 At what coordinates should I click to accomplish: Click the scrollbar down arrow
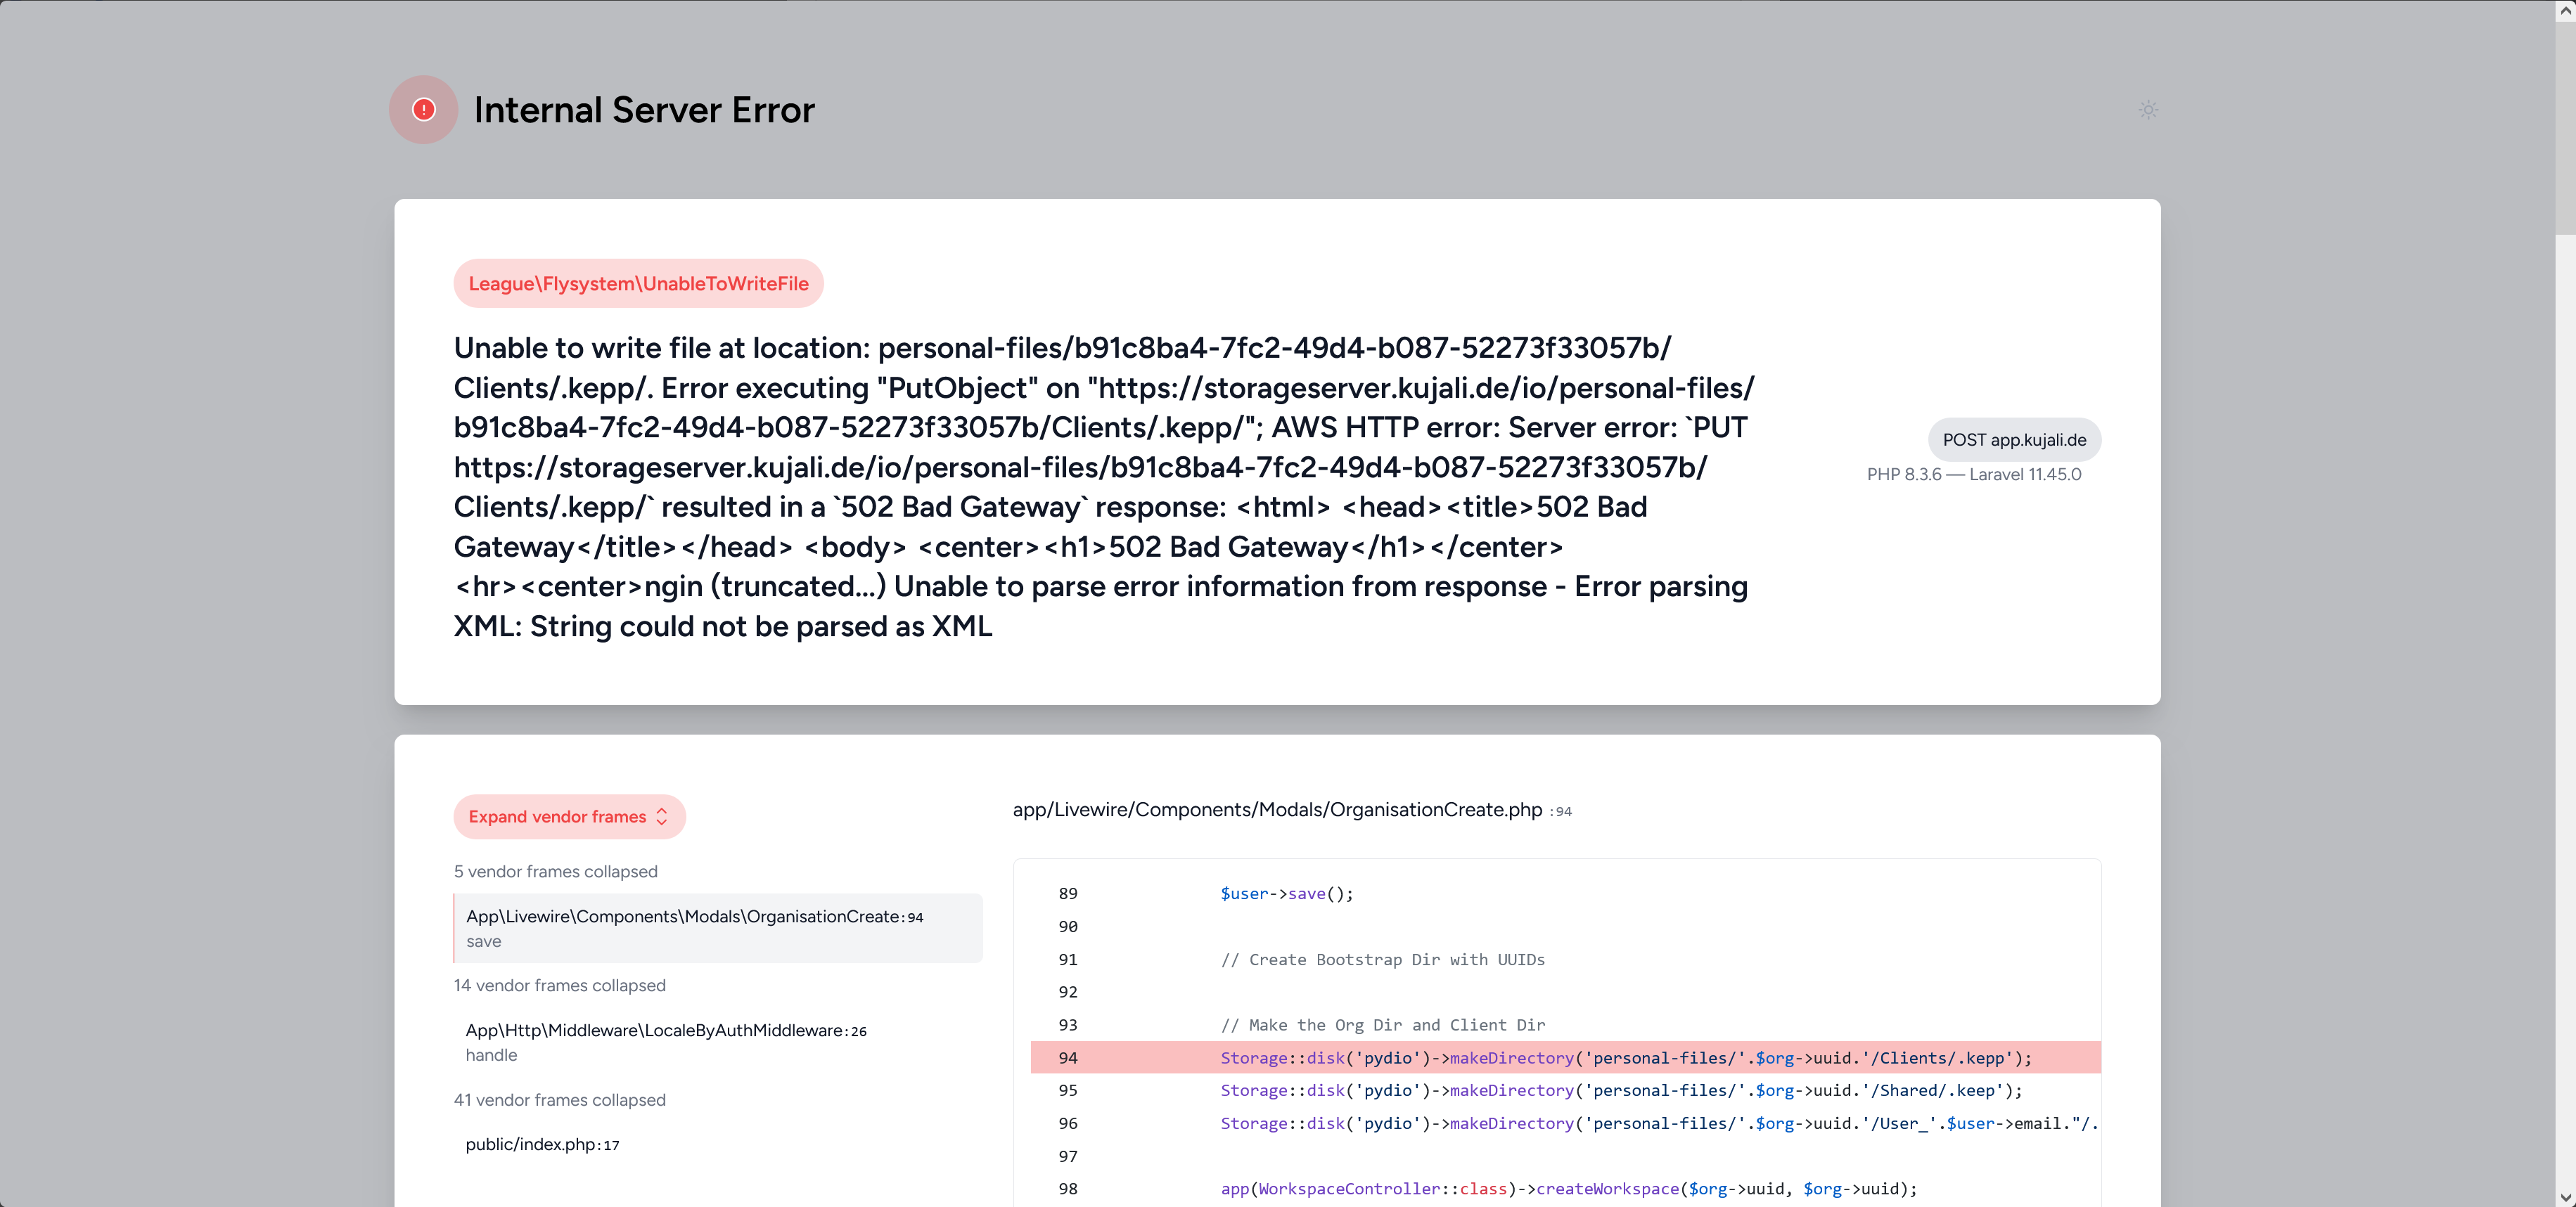click(2565, 1197)
